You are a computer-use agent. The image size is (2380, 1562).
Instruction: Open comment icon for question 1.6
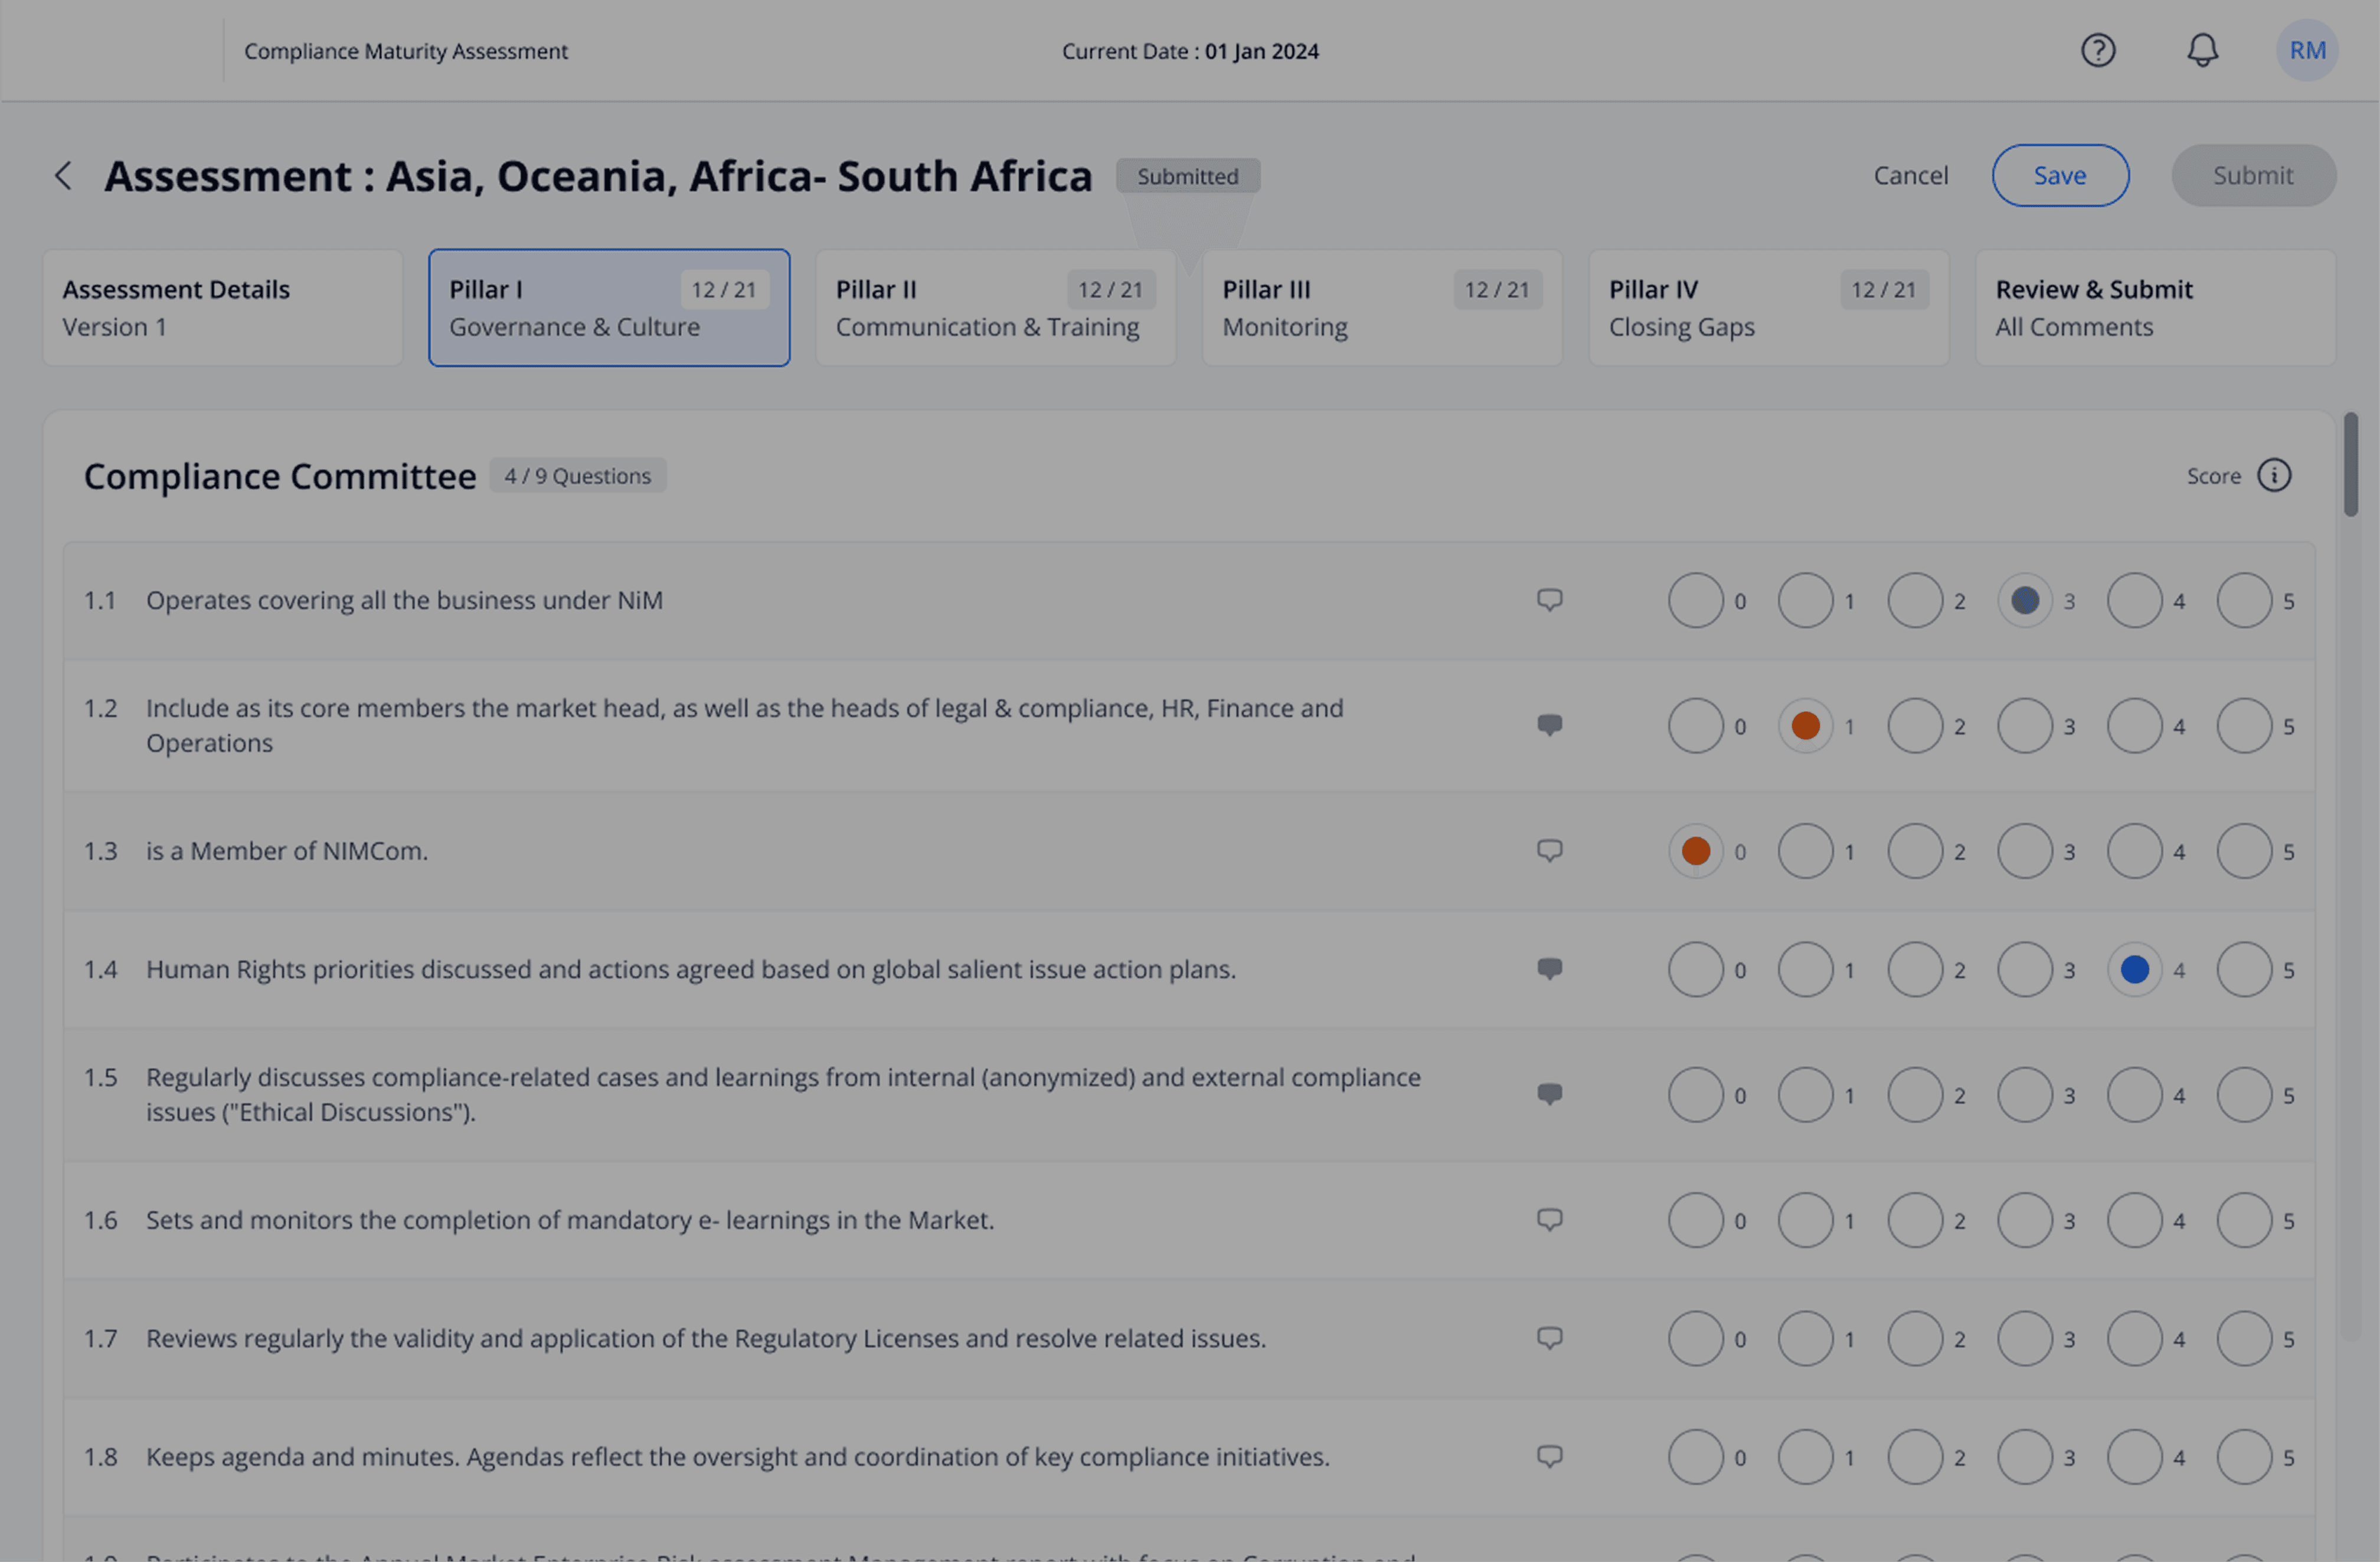[1549, 1220]
